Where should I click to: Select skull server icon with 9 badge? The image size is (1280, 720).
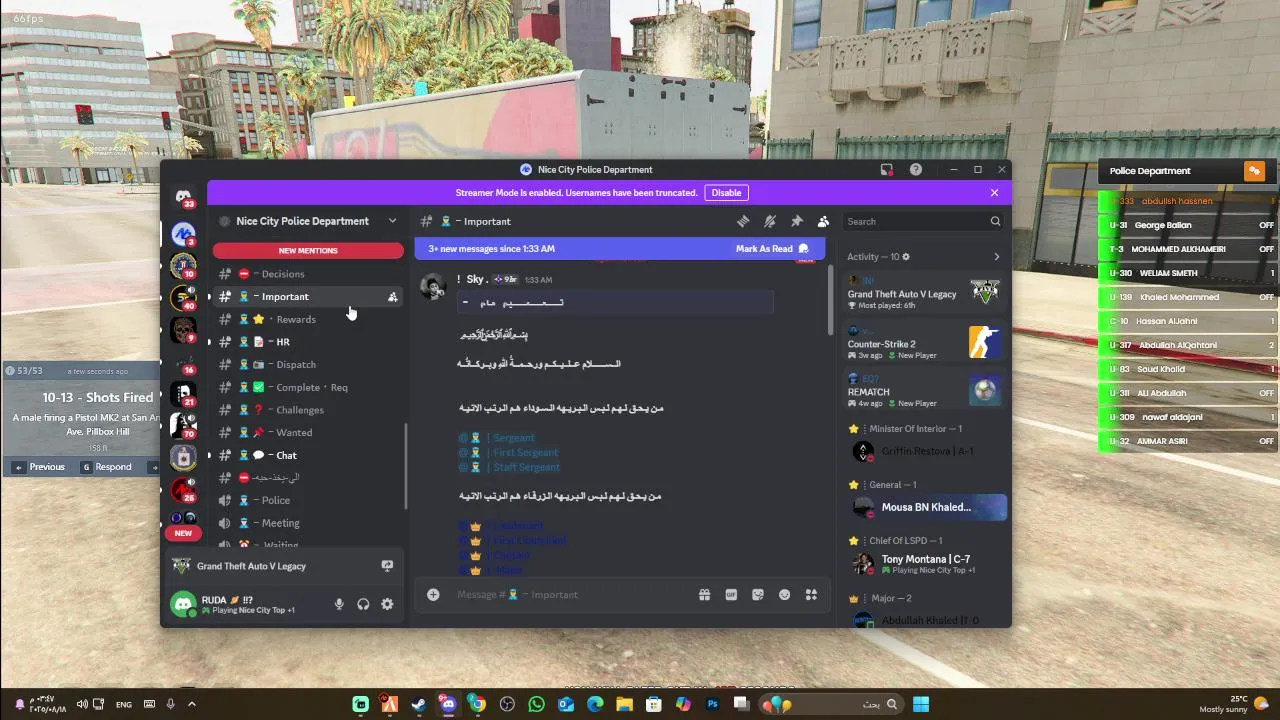(183, 329)
